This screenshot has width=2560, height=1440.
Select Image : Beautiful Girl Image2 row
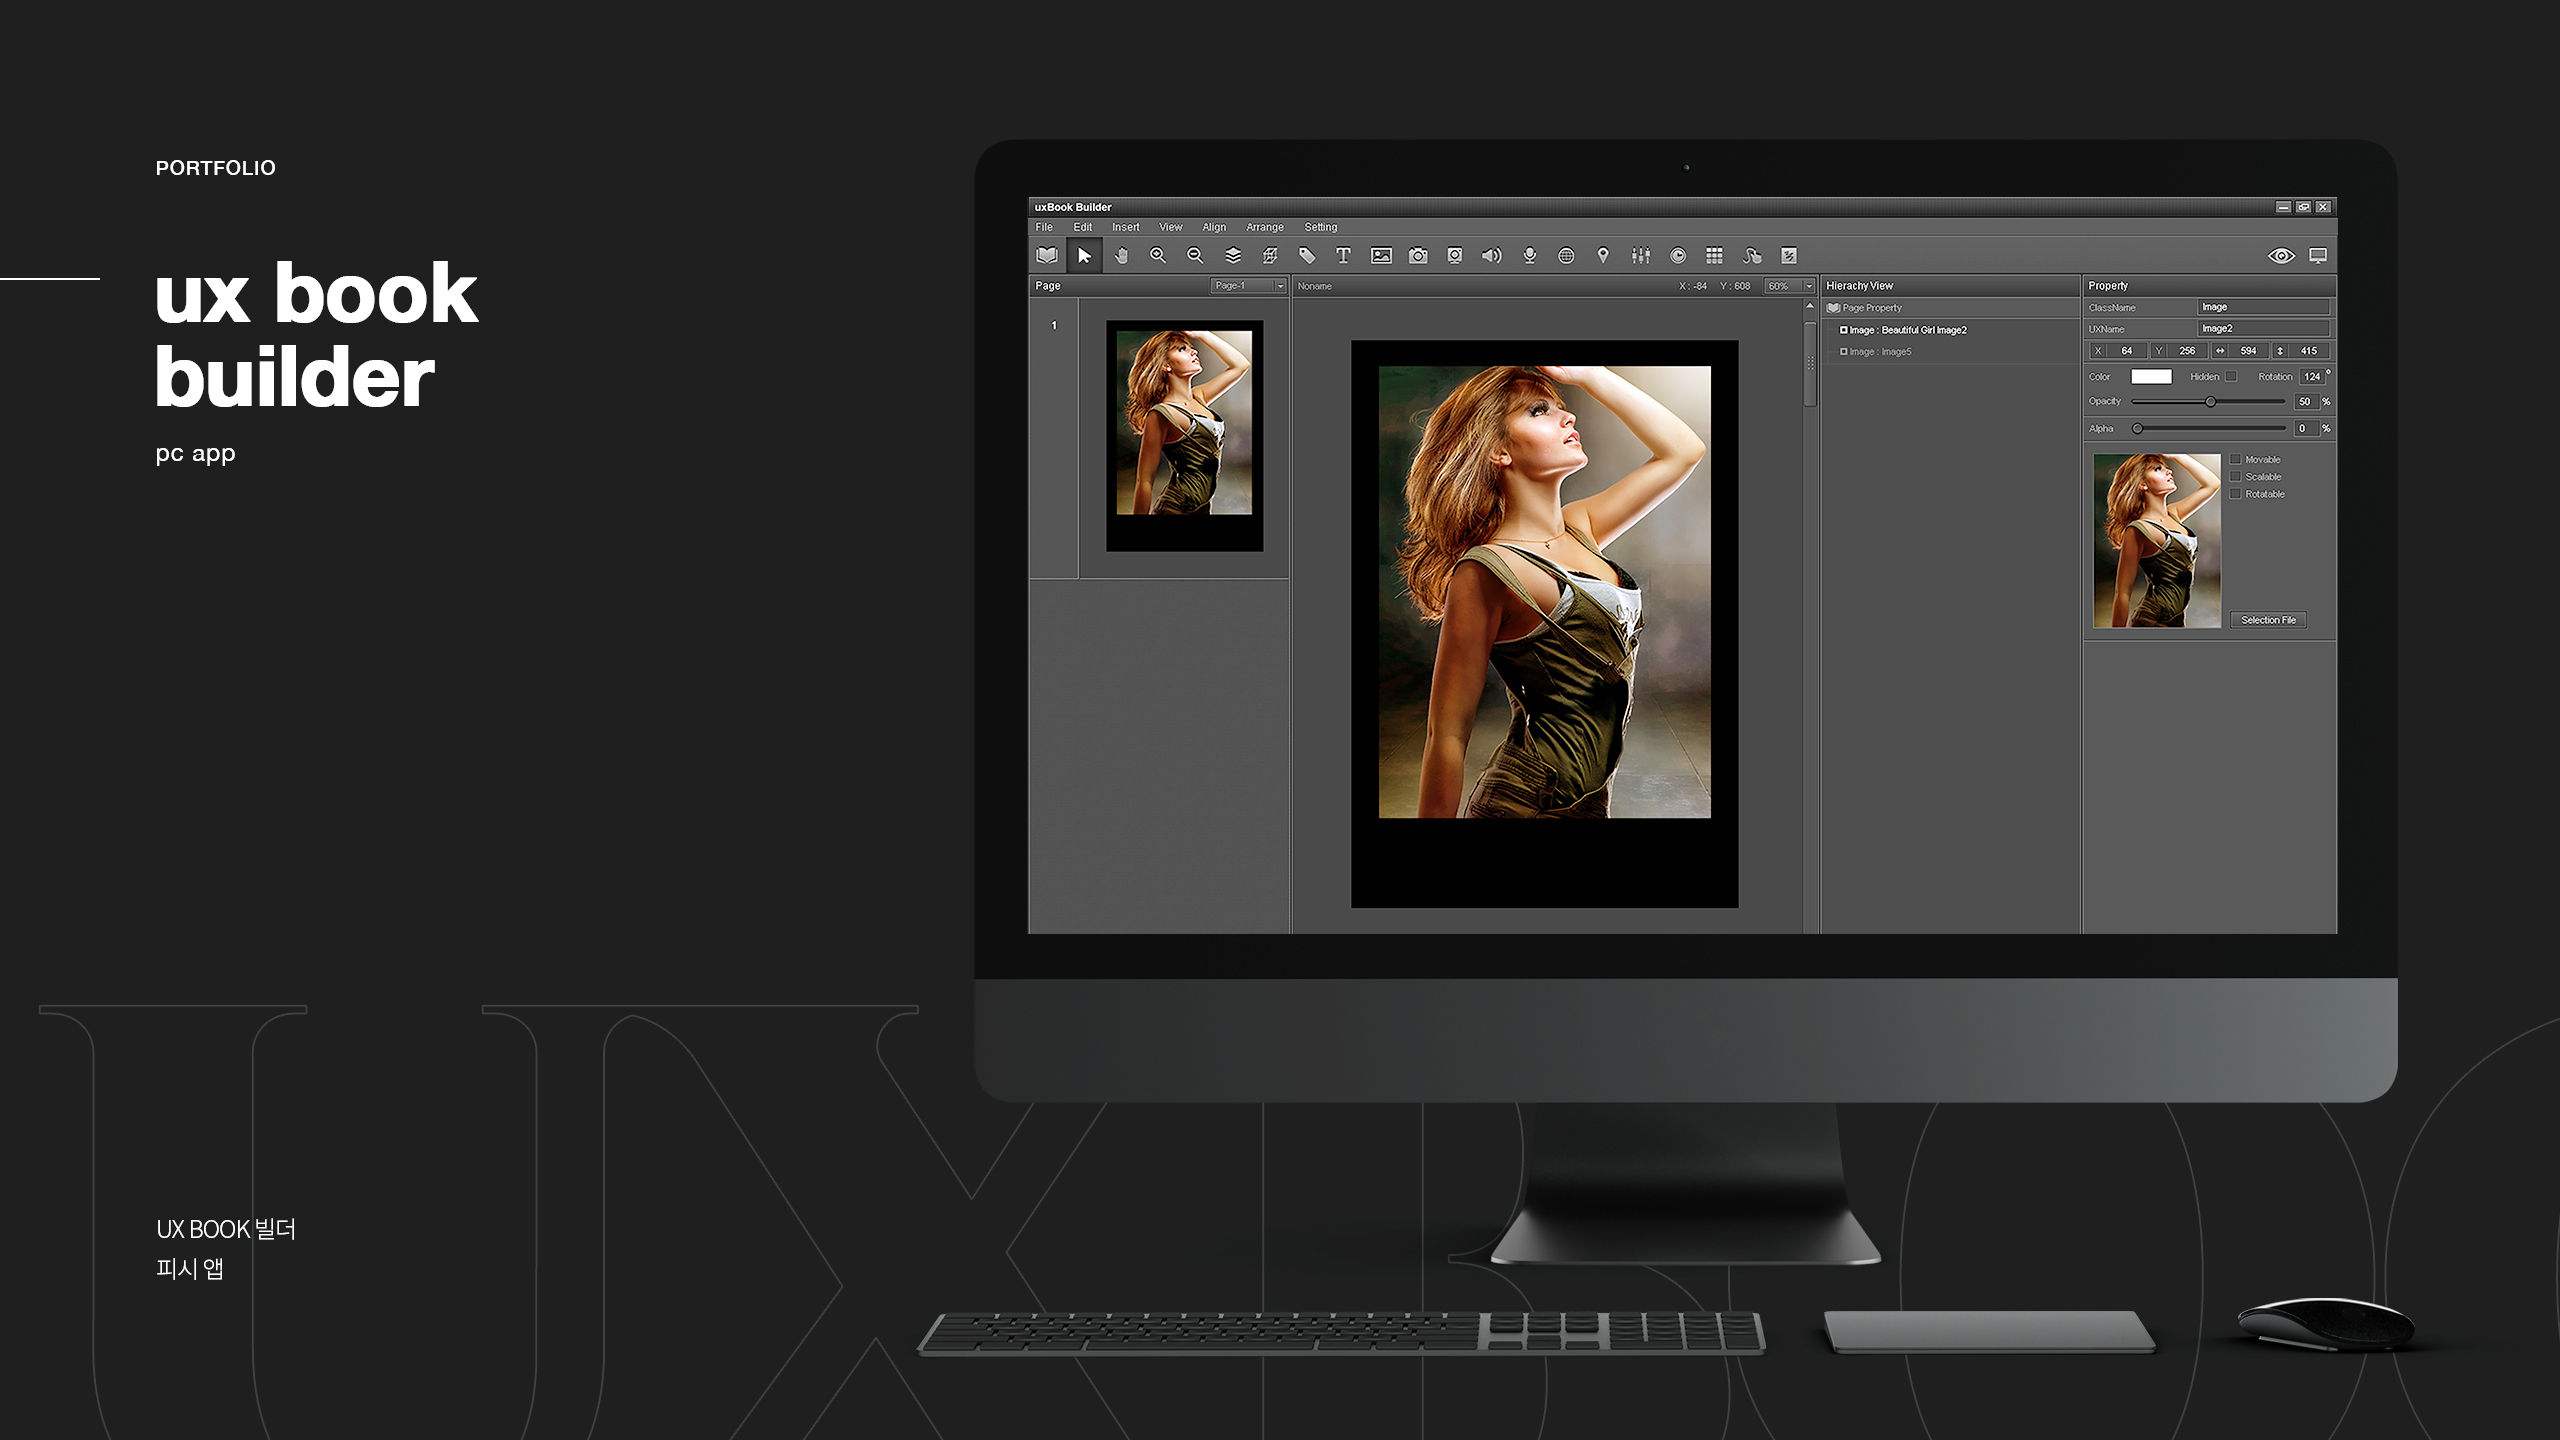pyautogui.click(x=1950, y=330)
